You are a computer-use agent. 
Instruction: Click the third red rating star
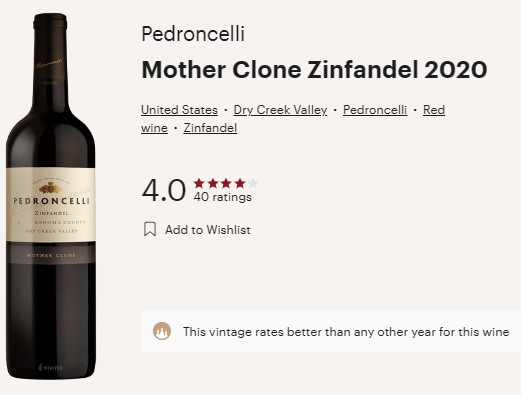click(226, 183)
